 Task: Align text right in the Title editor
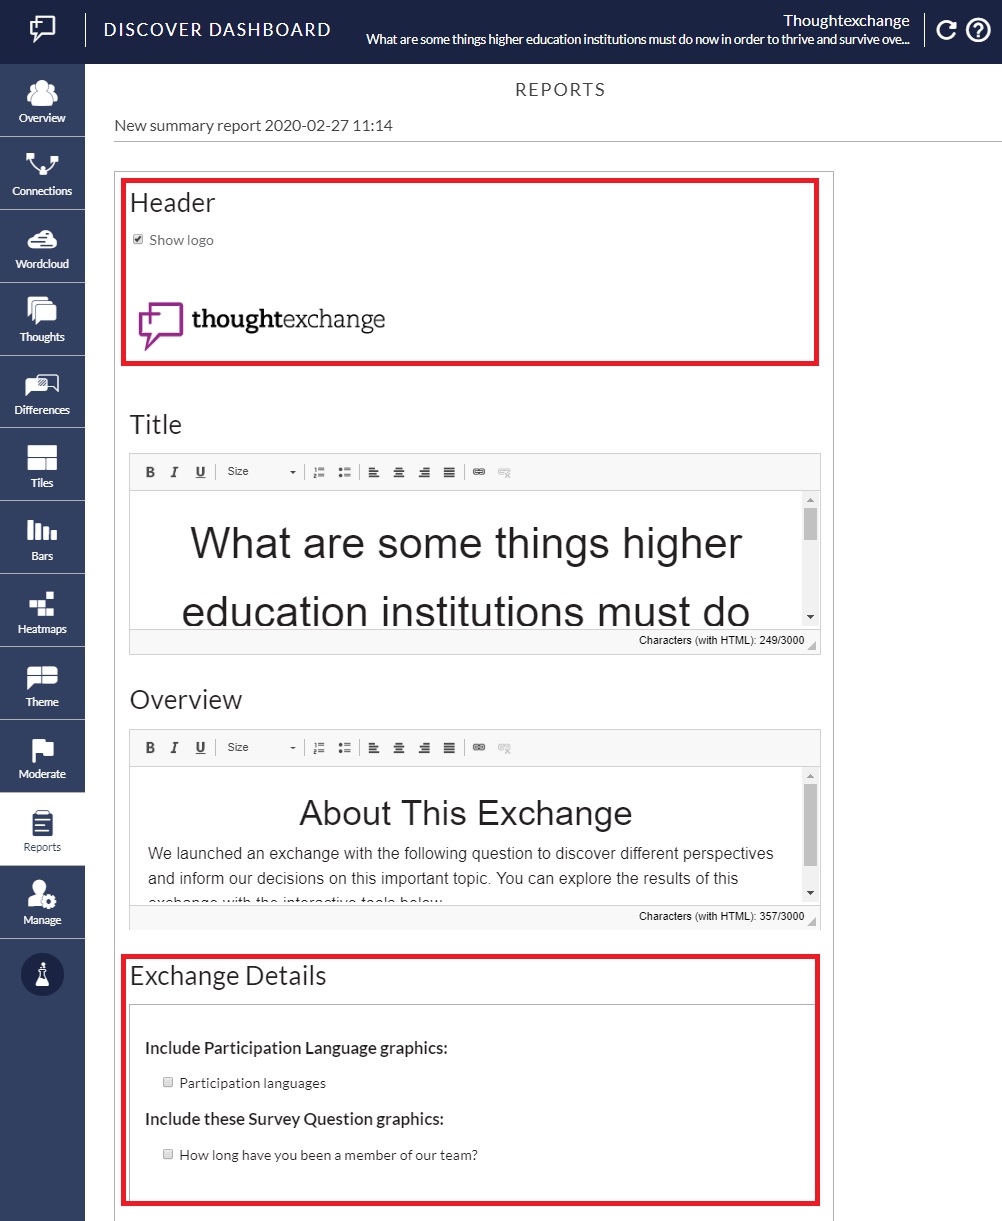(424, 472)
